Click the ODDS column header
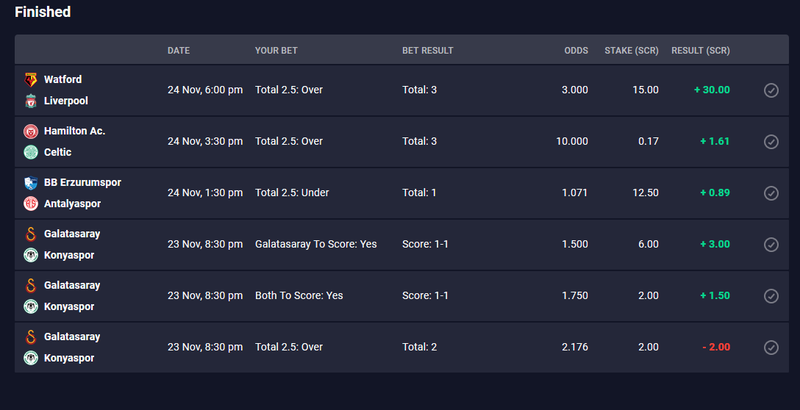 [576, 50]
